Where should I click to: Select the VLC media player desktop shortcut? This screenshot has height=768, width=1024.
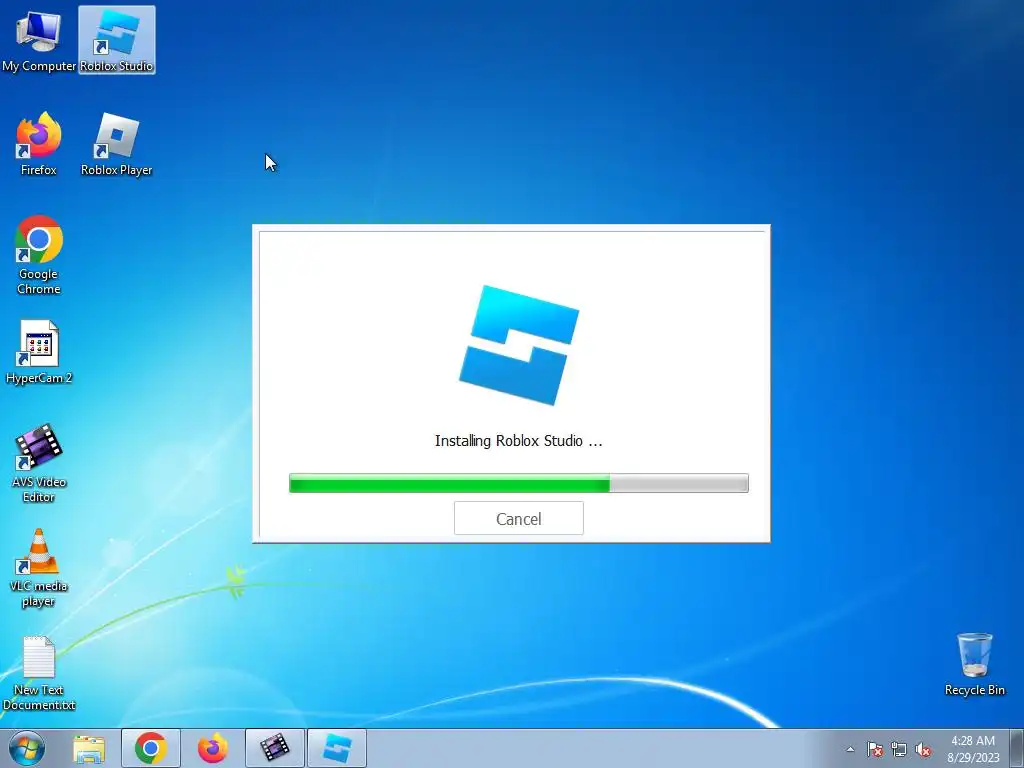tap(39, 568)
